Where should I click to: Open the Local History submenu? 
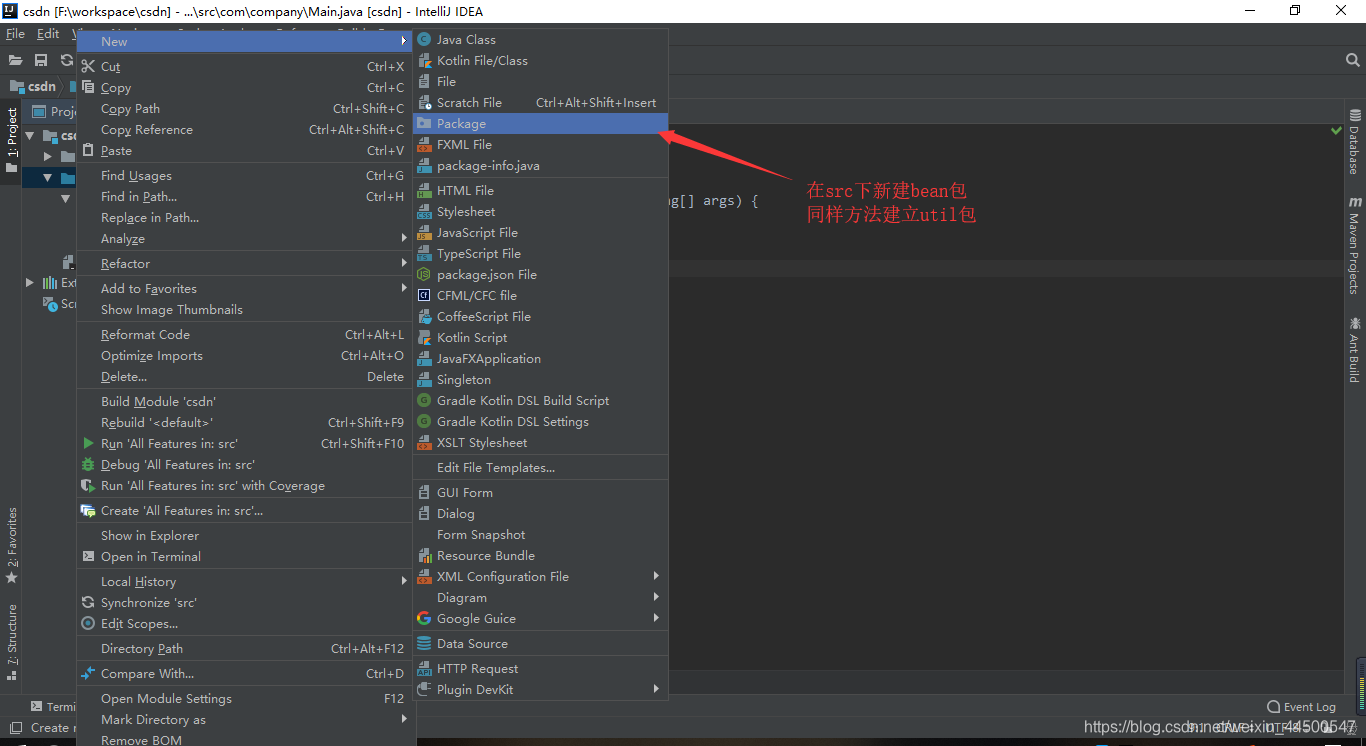pos(245,581)
